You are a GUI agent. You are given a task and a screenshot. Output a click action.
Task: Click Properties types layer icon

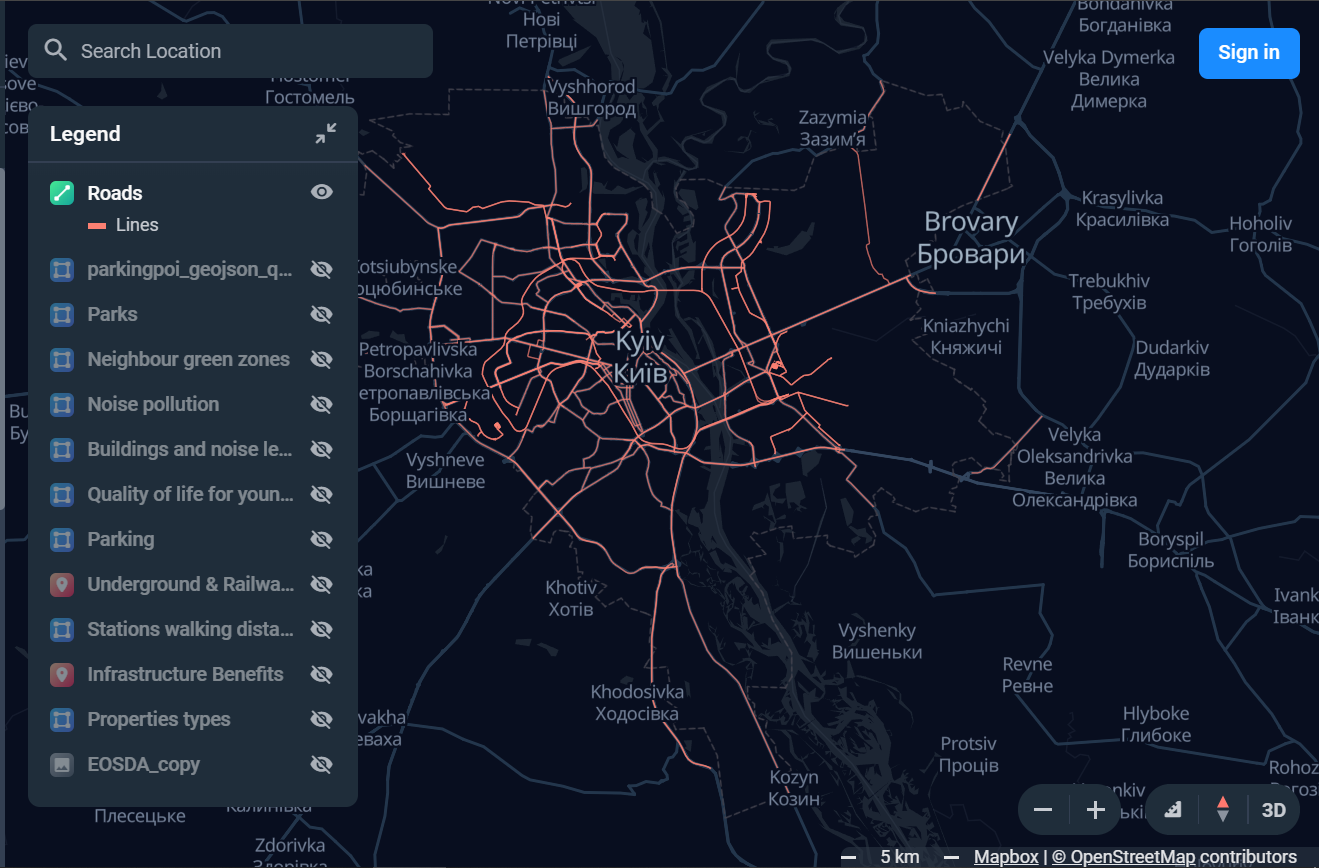tap(62, 719)
